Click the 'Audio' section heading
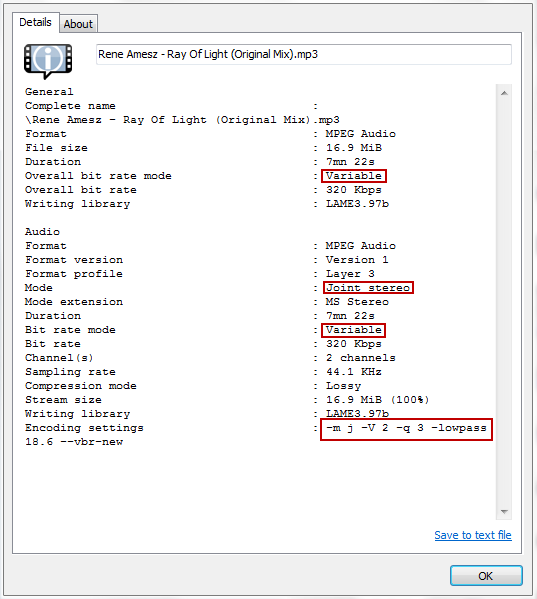This screenshot has width=537, height=599. 42,232
